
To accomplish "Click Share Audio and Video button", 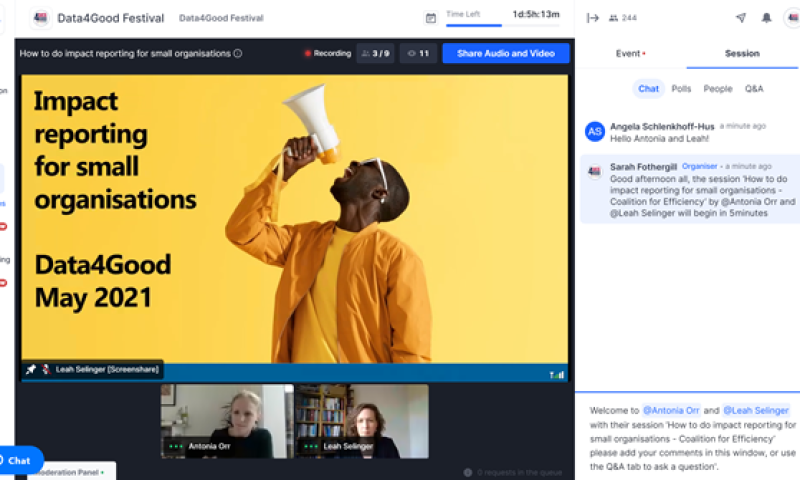I will coord(505,54).
